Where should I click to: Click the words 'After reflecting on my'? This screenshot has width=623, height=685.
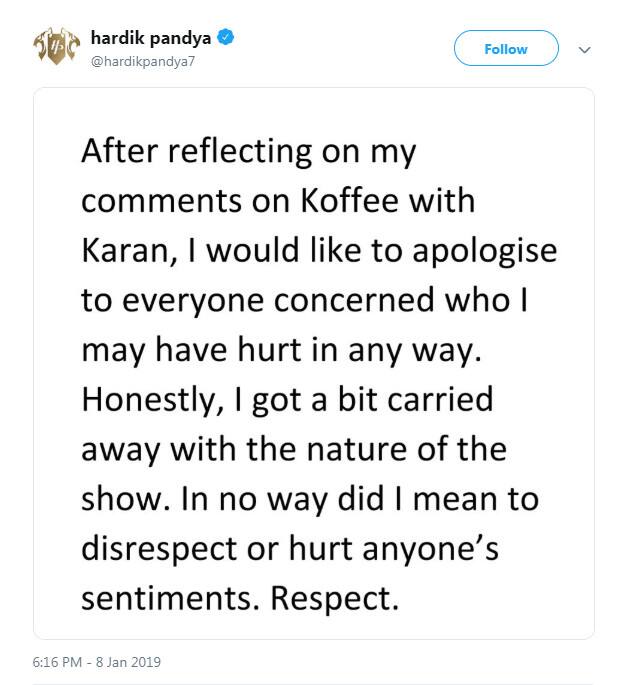click(x=249, y=152)
